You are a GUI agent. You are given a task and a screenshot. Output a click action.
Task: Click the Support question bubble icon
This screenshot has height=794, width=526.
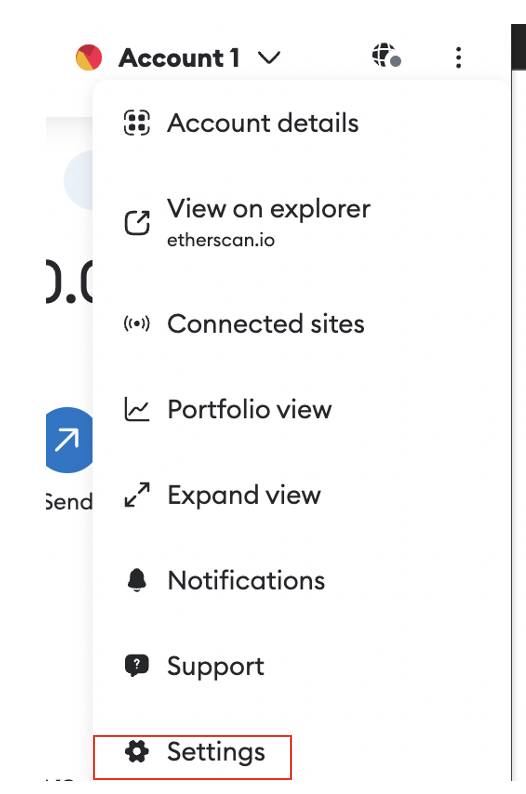(x=137, y=665)
